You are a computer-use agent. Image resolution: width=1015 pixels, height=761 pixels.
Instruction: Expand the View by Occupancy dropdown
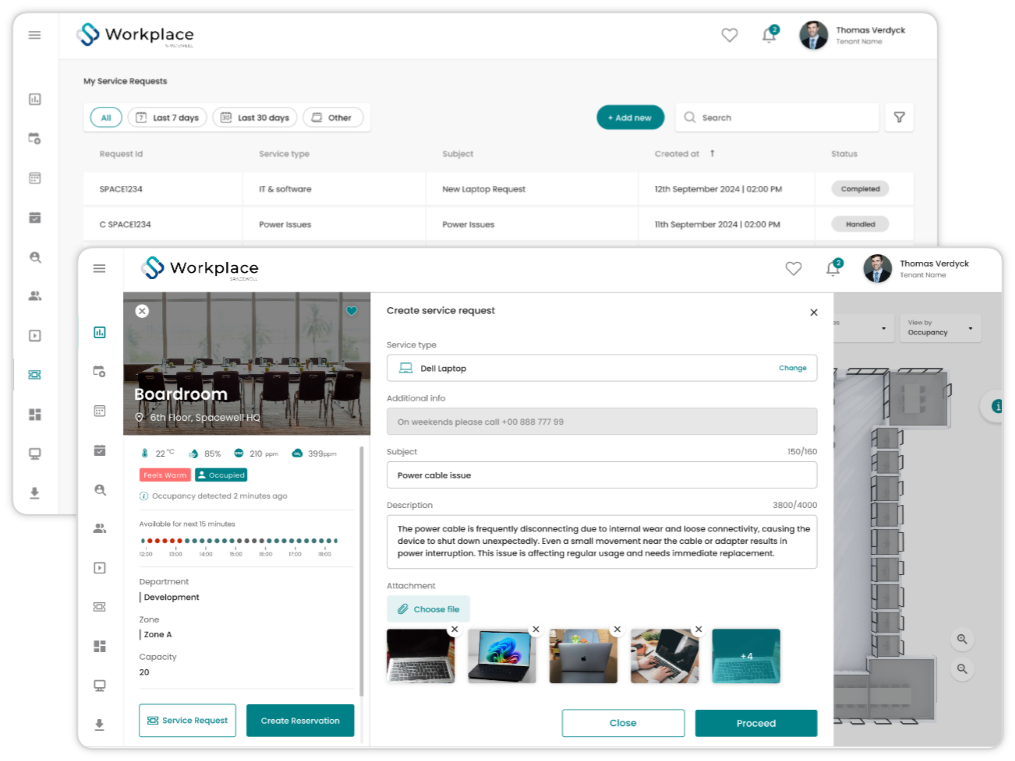(940, 328)
